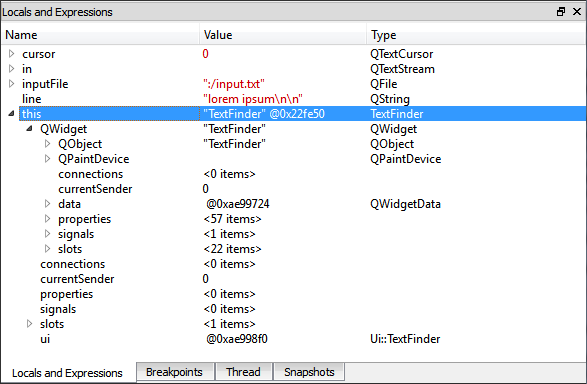
Task: Expand signals with 1 items
Action: pyautogui.click(x=48, y=234)
